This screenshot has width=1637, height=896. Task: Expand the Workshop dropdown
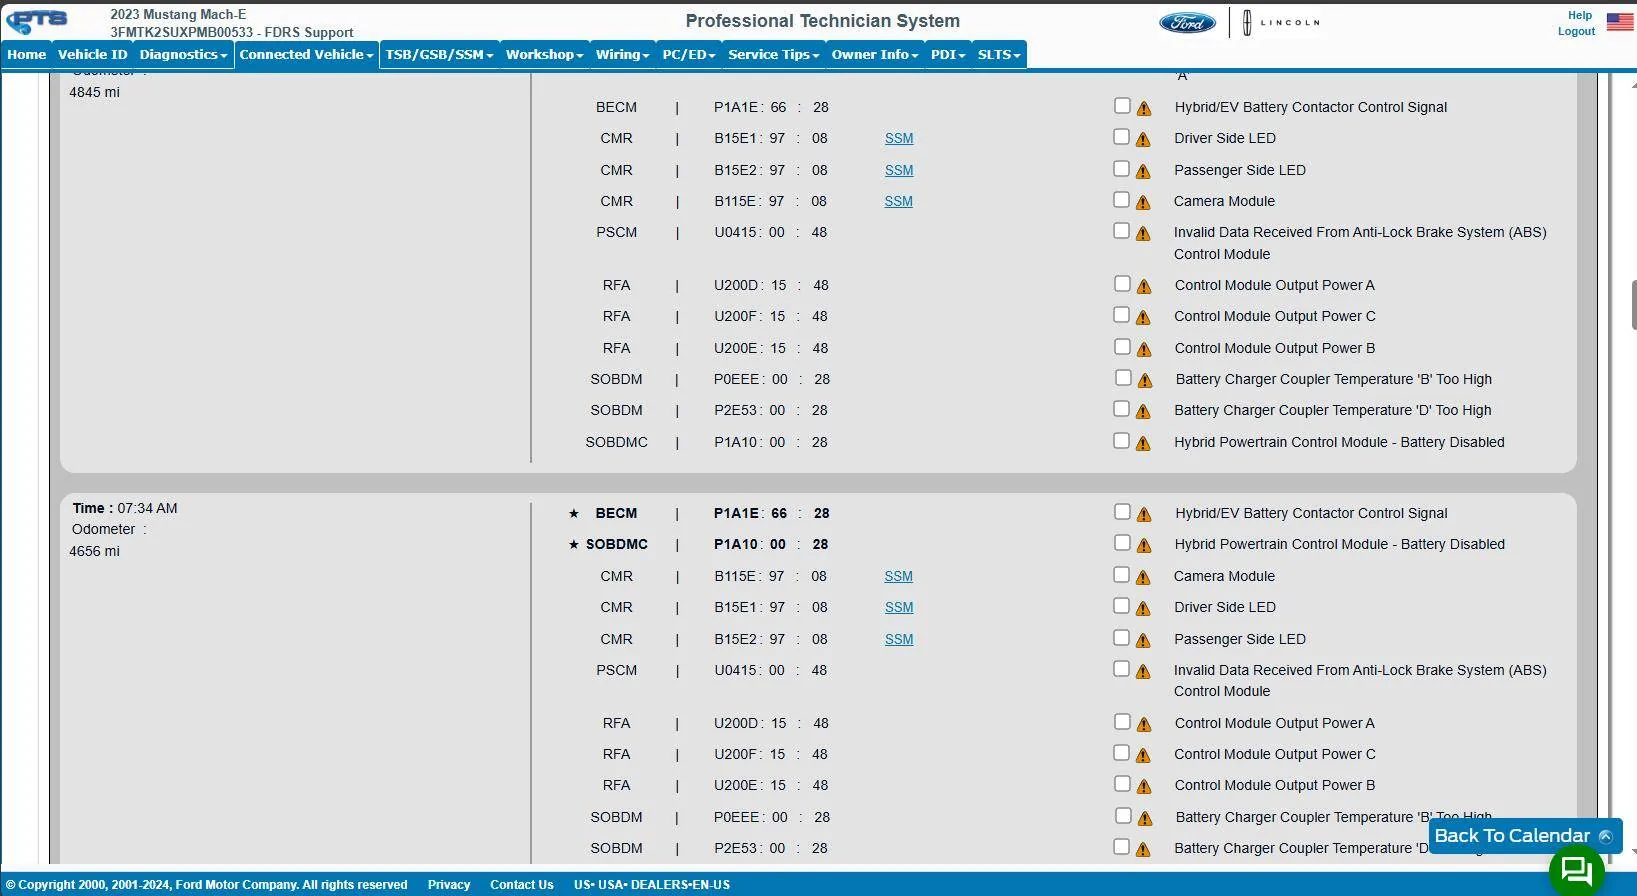pyautogui.click(x=544, y=55)
